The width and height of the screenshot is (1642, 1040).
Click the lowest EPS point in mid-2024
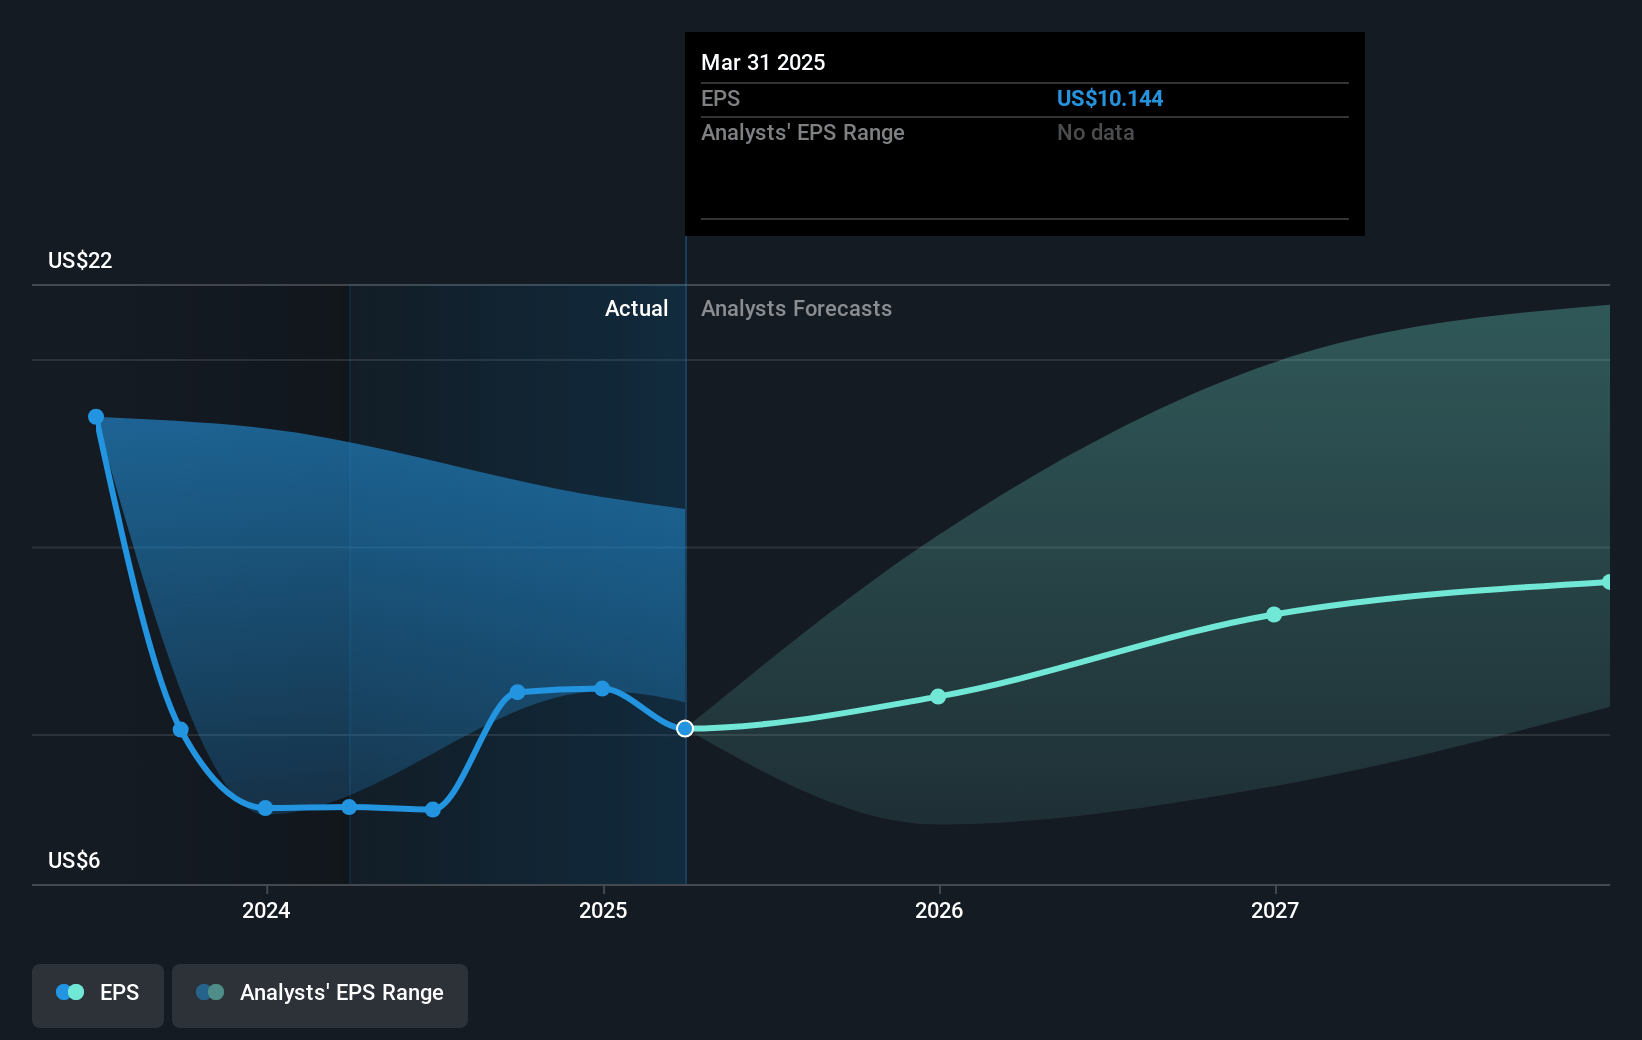tap(433, 810)
